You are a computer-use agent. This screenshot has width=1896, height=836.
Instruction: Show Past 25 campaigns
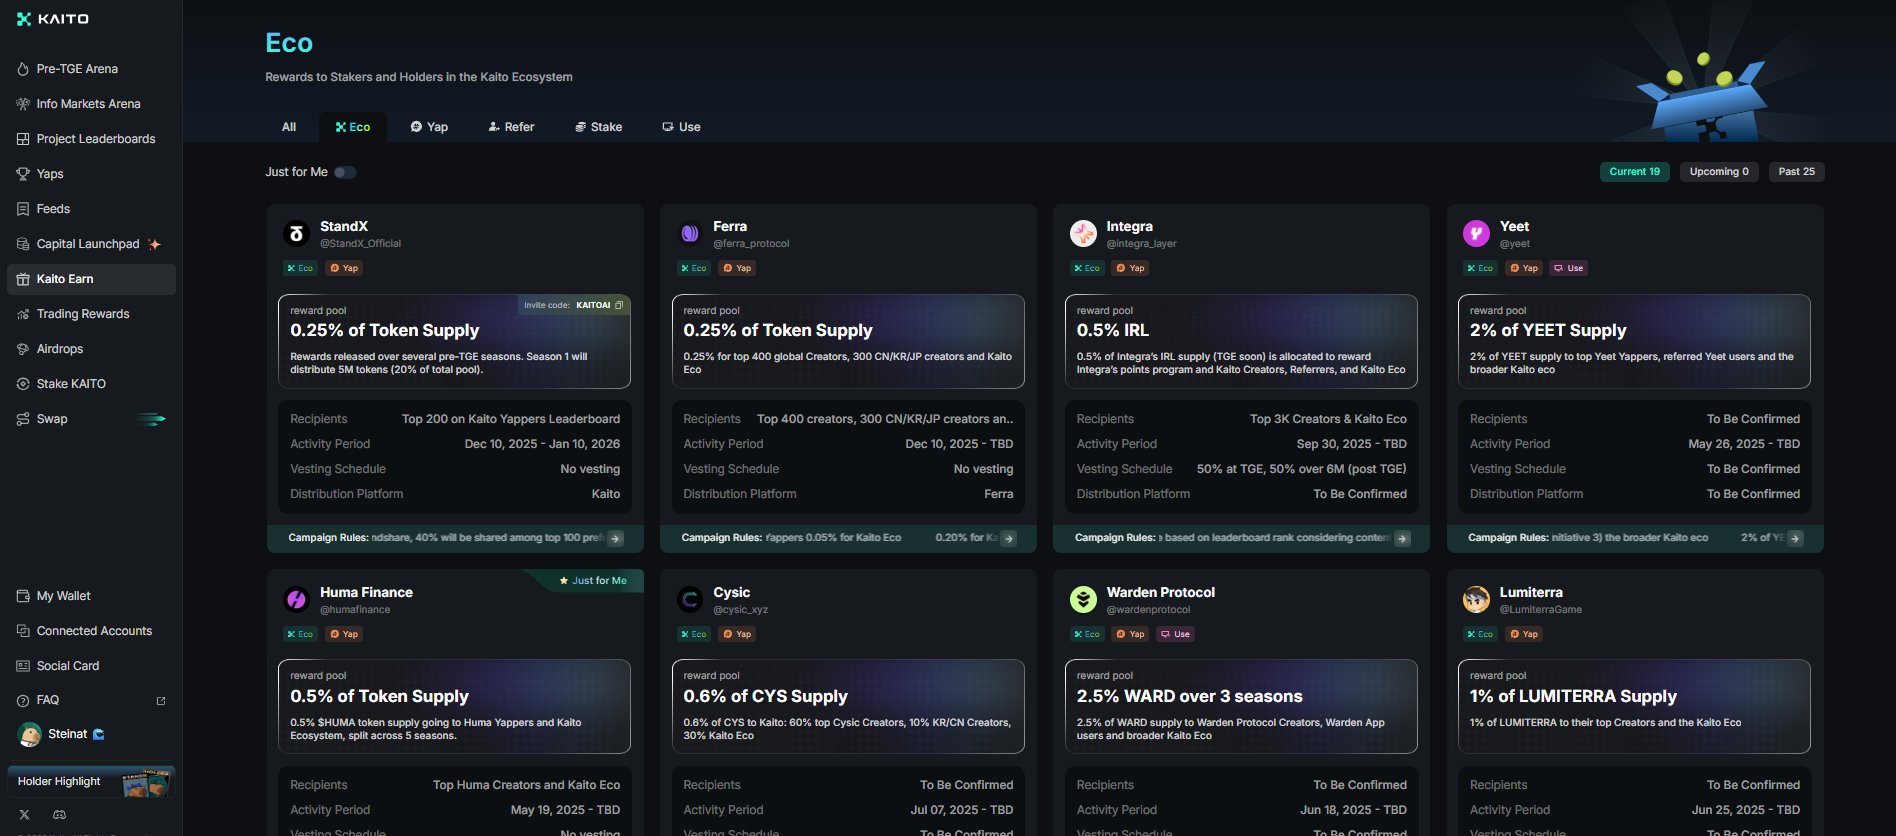pos(1796,172)
